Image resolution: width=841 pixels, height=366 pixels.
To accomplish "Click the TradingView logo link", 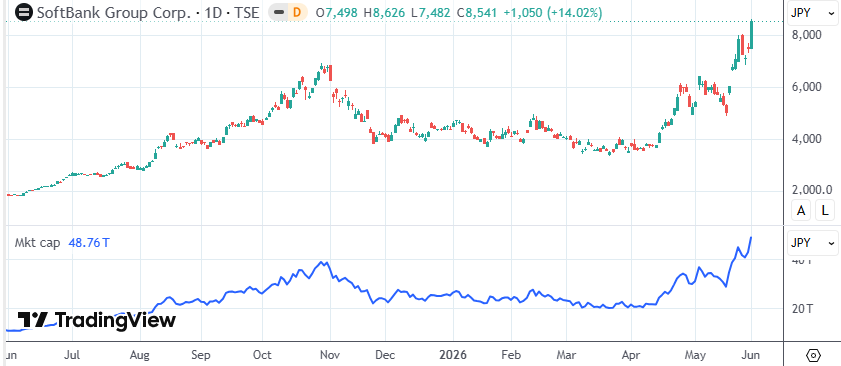I will [97, 320].
